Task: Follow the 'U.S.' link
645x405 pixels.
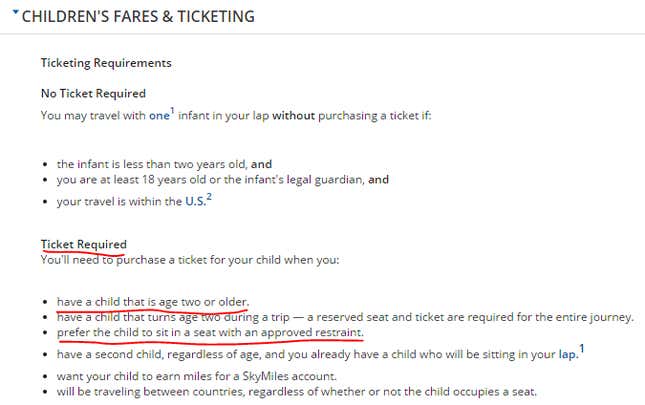Action: point(195,201)
